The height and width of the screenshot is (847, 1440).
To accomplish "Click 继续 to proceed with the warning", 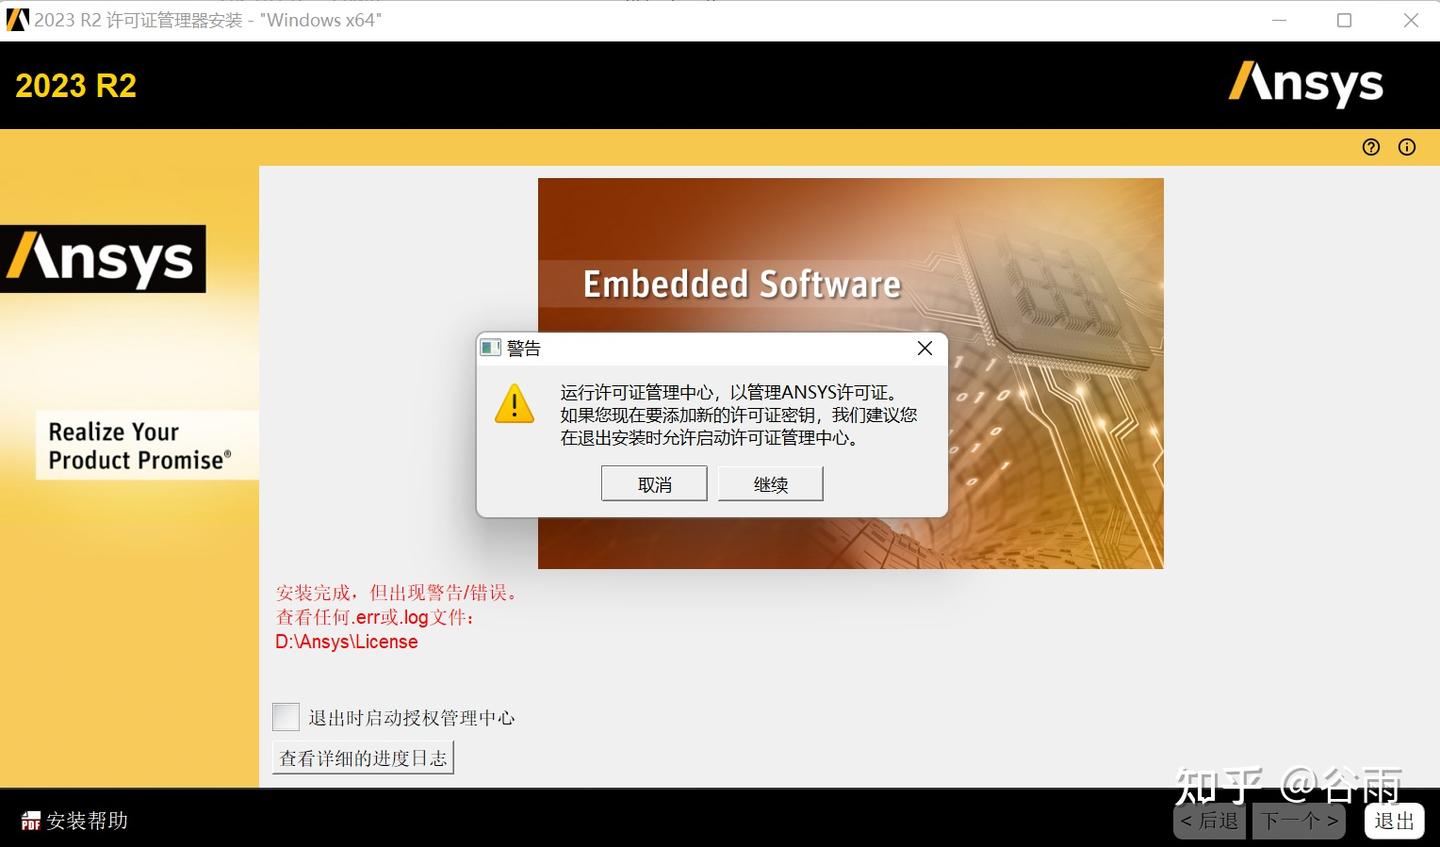I will coord(770,483).
